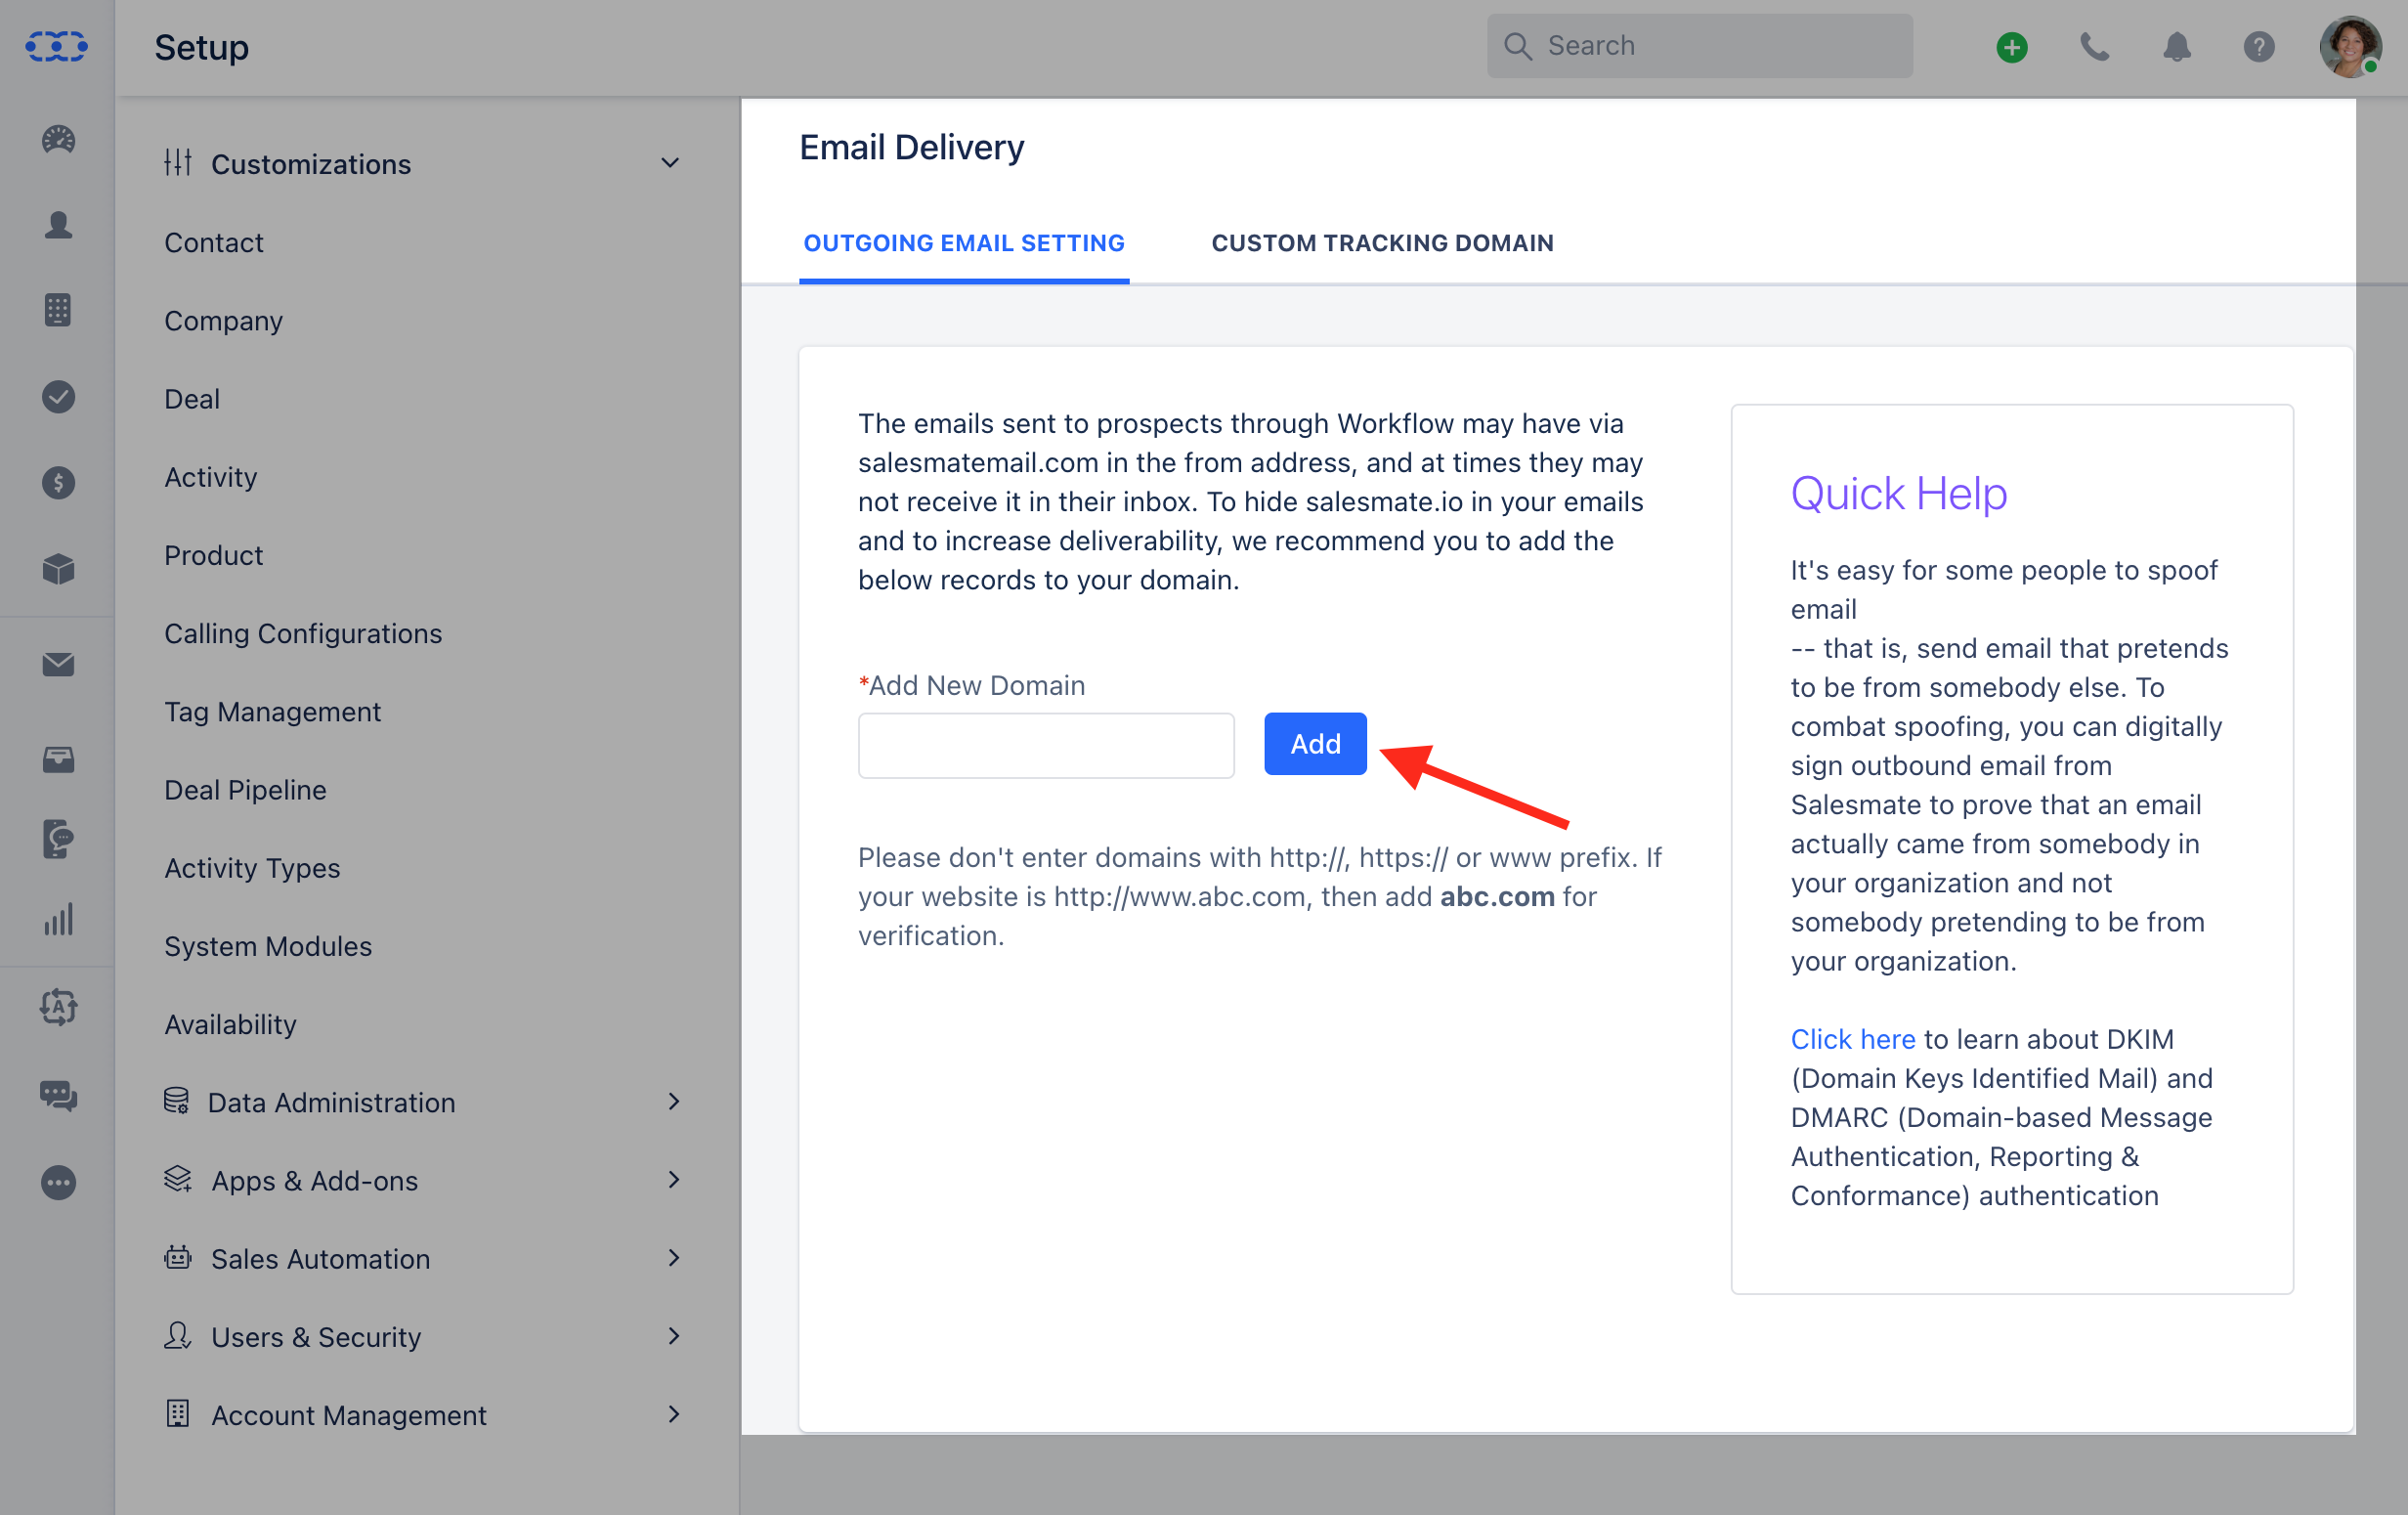The width and height of the screenshot is (2408, 1515).
Task: Open the more options ellipsis icon in sidebar
Action: pyautogui.click(x=58, y=1183)
